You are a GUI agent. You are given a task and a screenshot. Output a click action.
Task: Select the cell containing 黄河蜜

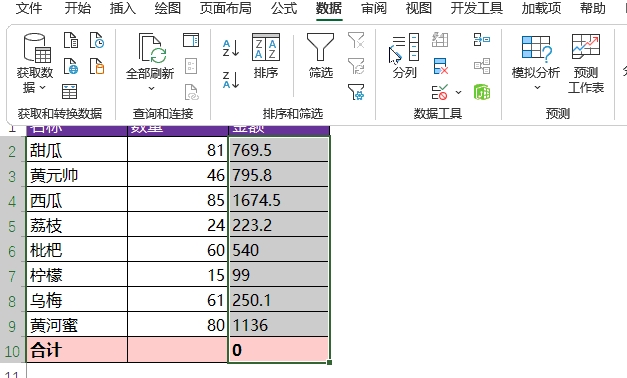pos(77,325)
